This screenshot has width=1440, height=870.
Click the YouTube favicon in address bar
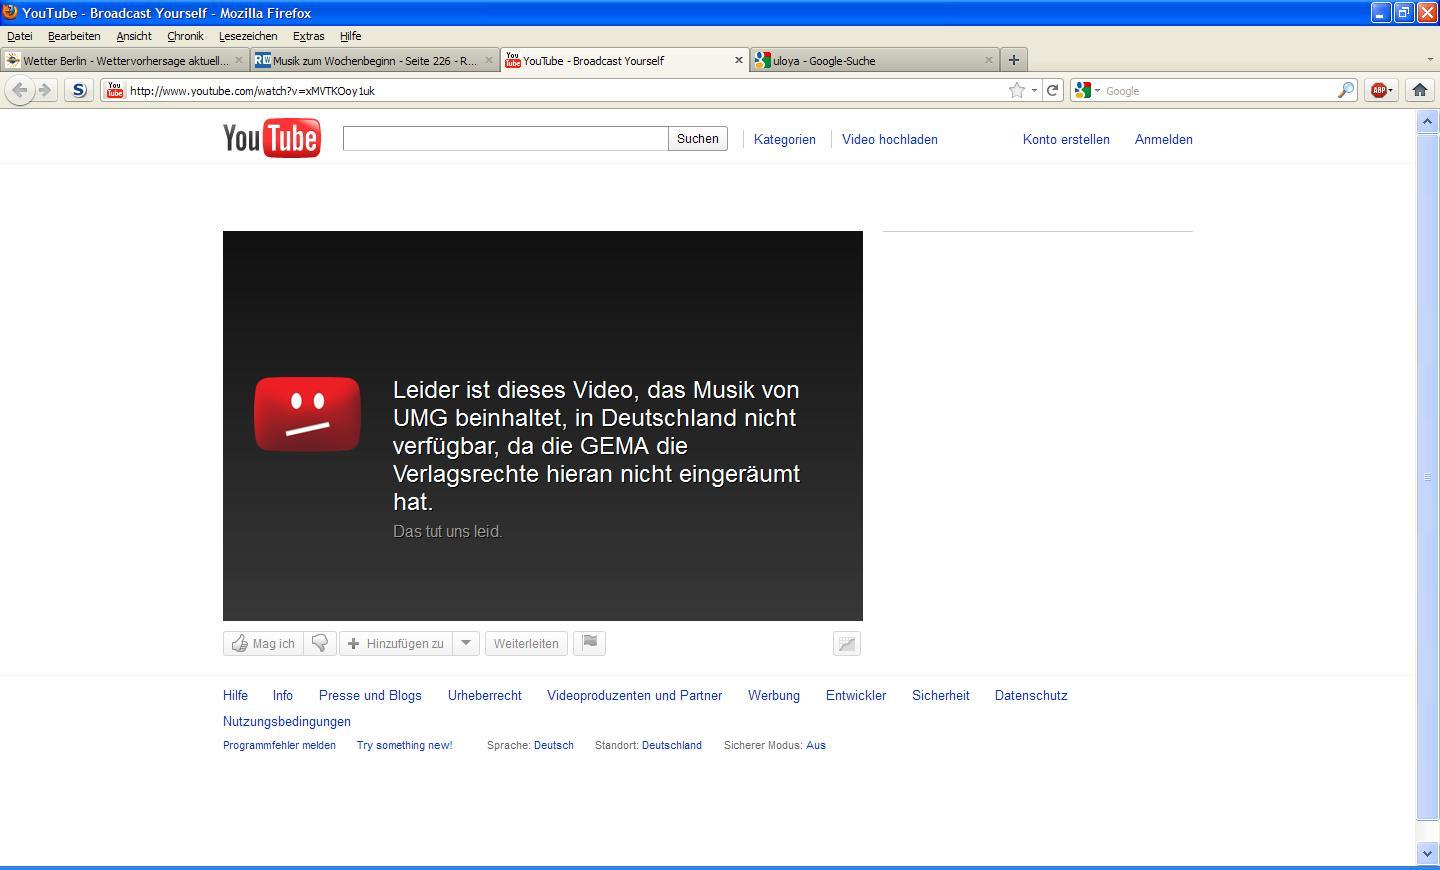click(x=114, y=90)
